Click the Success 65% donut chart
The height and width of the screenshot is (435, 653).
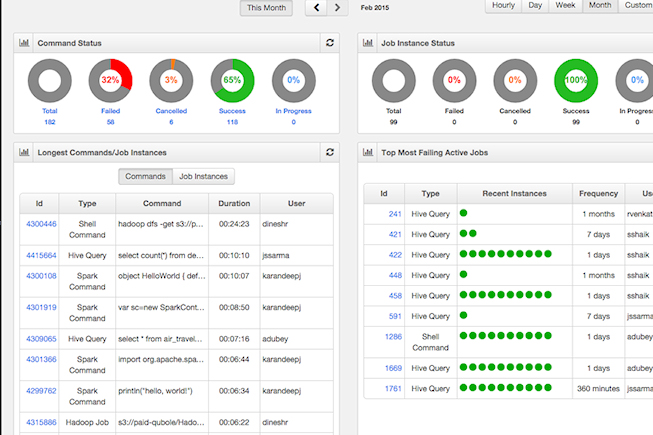tap(232, 79)
